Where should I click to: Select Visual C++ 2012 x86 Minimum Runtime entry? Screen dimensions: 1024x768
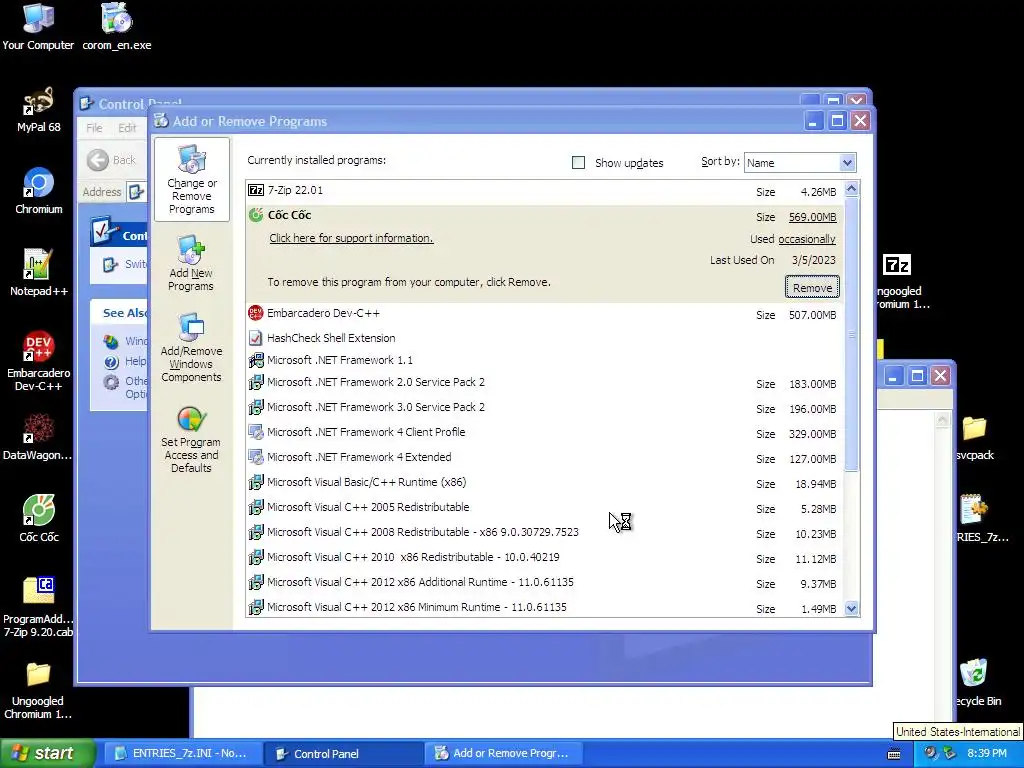[x=545, y=607]
